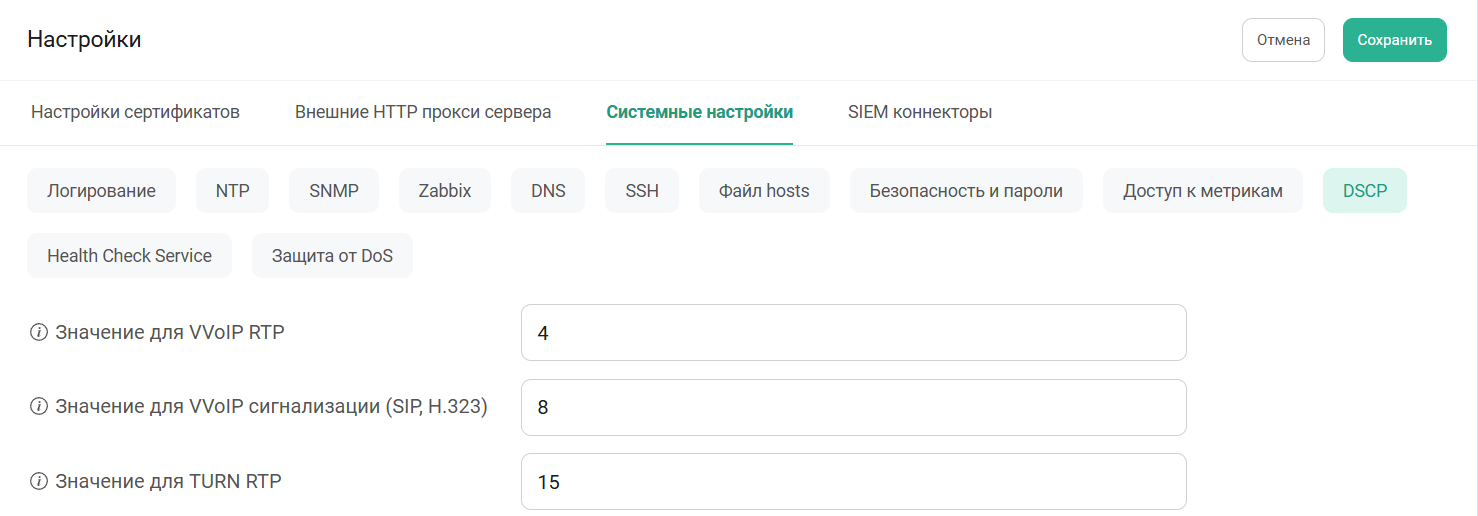The width and height of the screenshot is (1478, 516).
Task: Focus the TURN RTP value input
Action: pyautogui.click(x=853, y=482)
